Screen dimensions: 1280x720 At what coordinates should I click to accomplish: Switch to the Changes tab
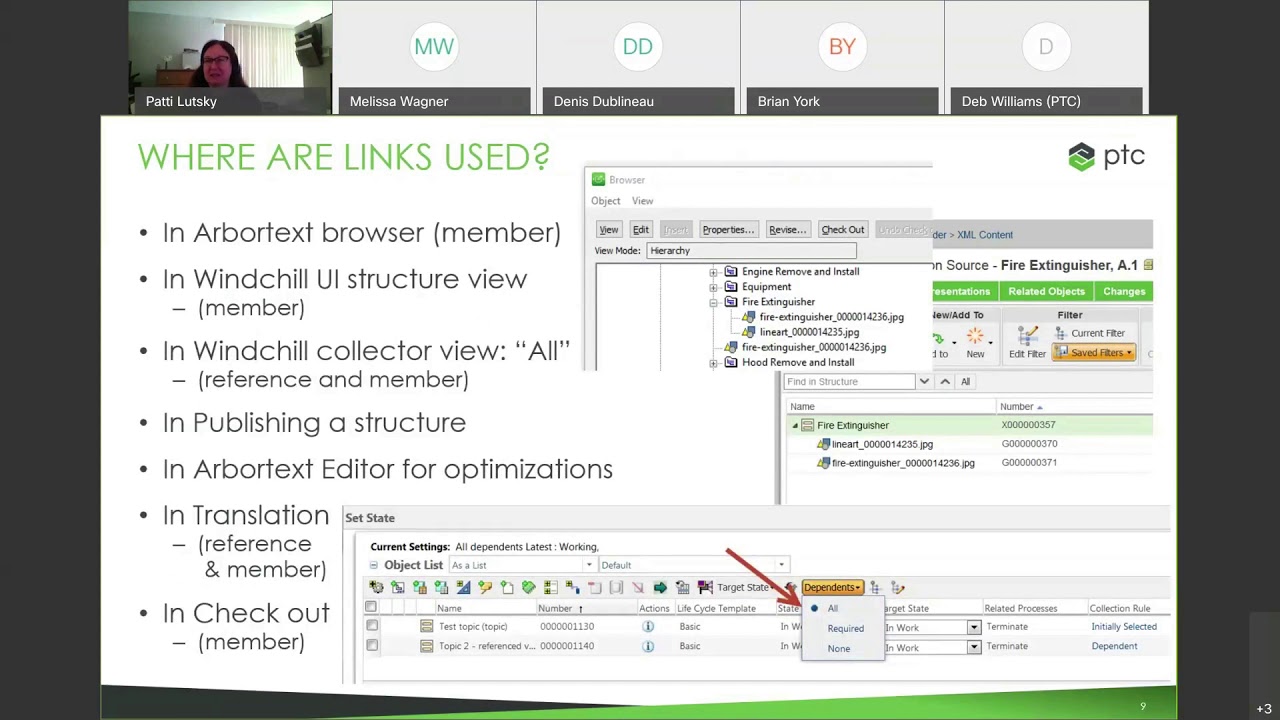coord(1124,292)
